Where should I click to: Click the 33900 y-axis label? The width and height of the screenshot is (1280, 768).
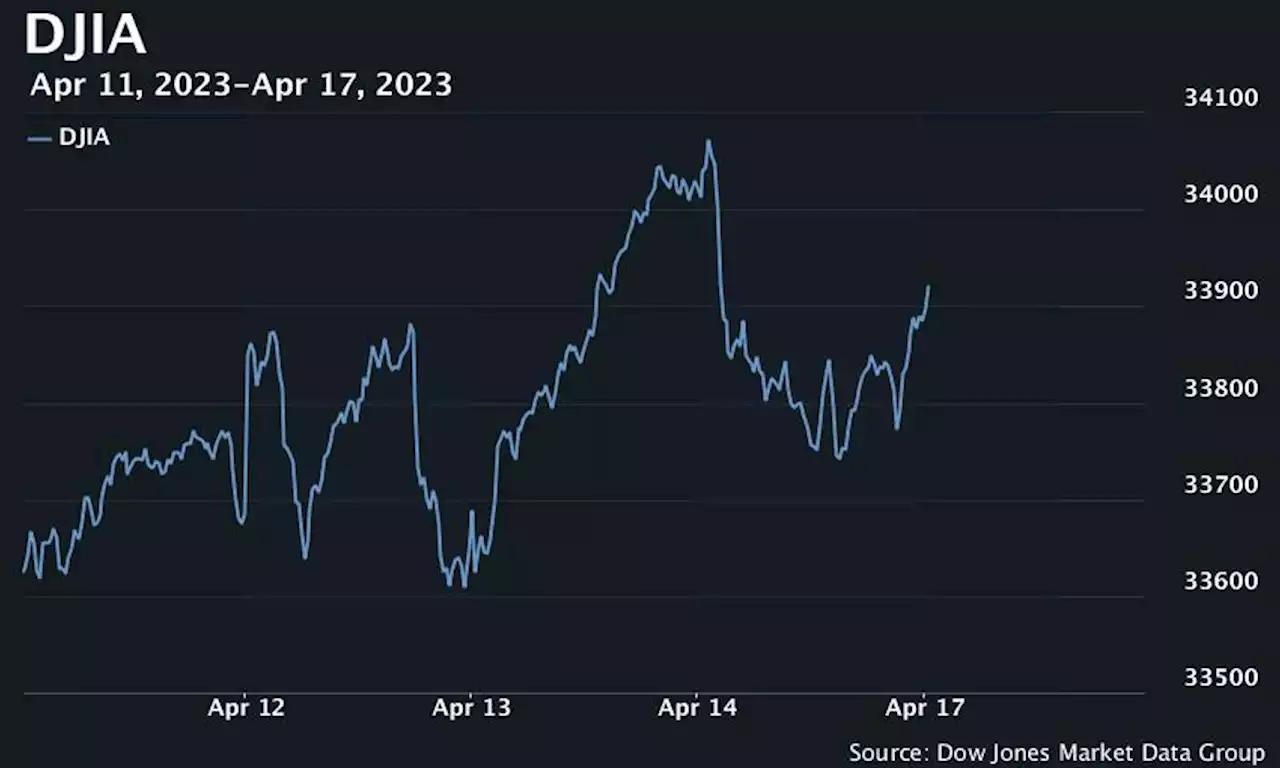(1220, 291)
